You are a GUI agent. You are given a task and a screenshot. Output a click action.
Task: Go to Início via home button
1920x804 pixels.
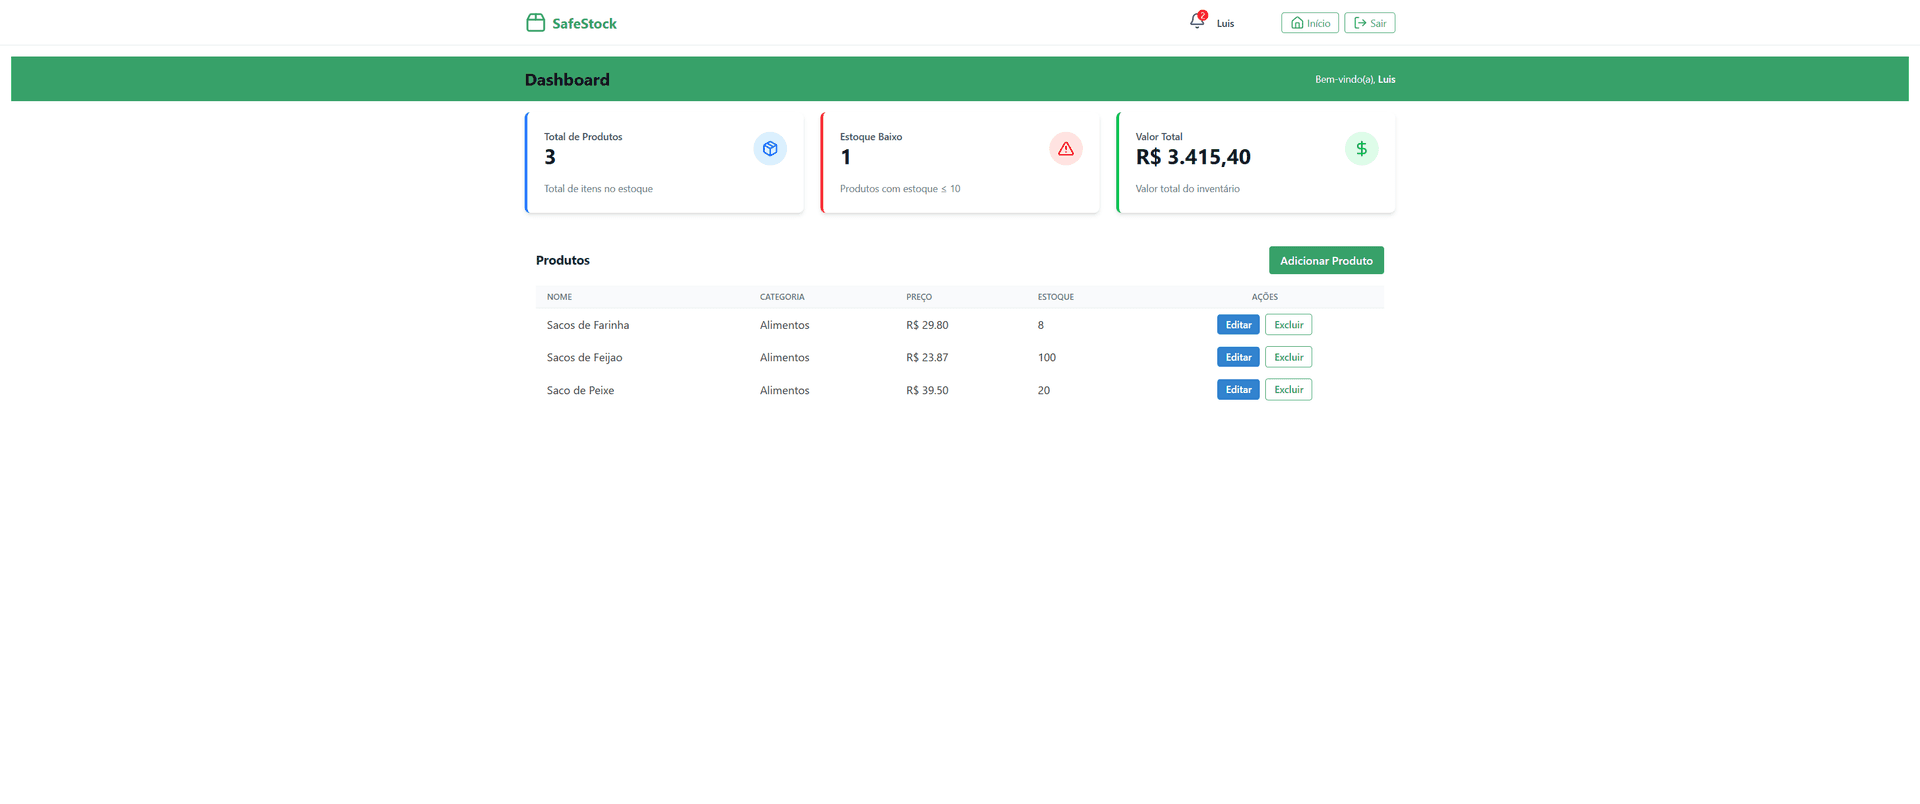click(x=1310, y=23)
